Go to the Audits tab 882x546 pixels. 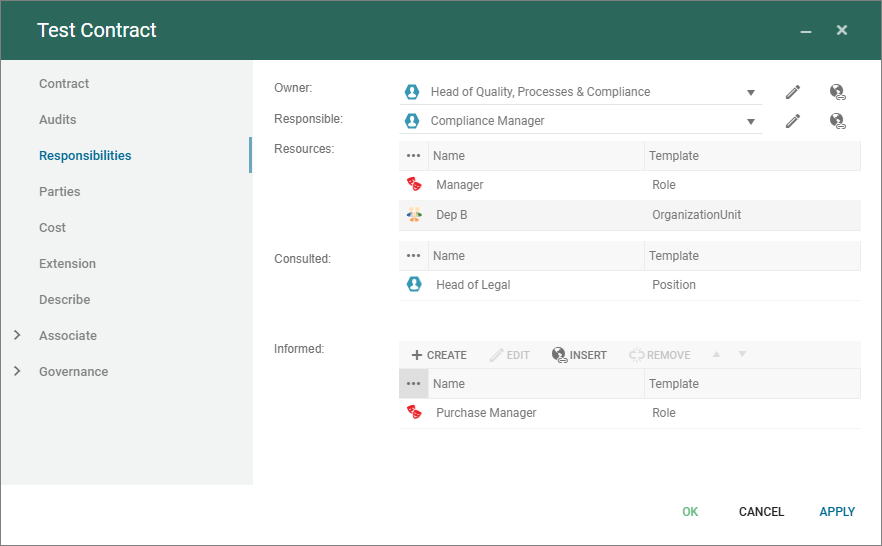pyautogui.click(x=58, y=120)
